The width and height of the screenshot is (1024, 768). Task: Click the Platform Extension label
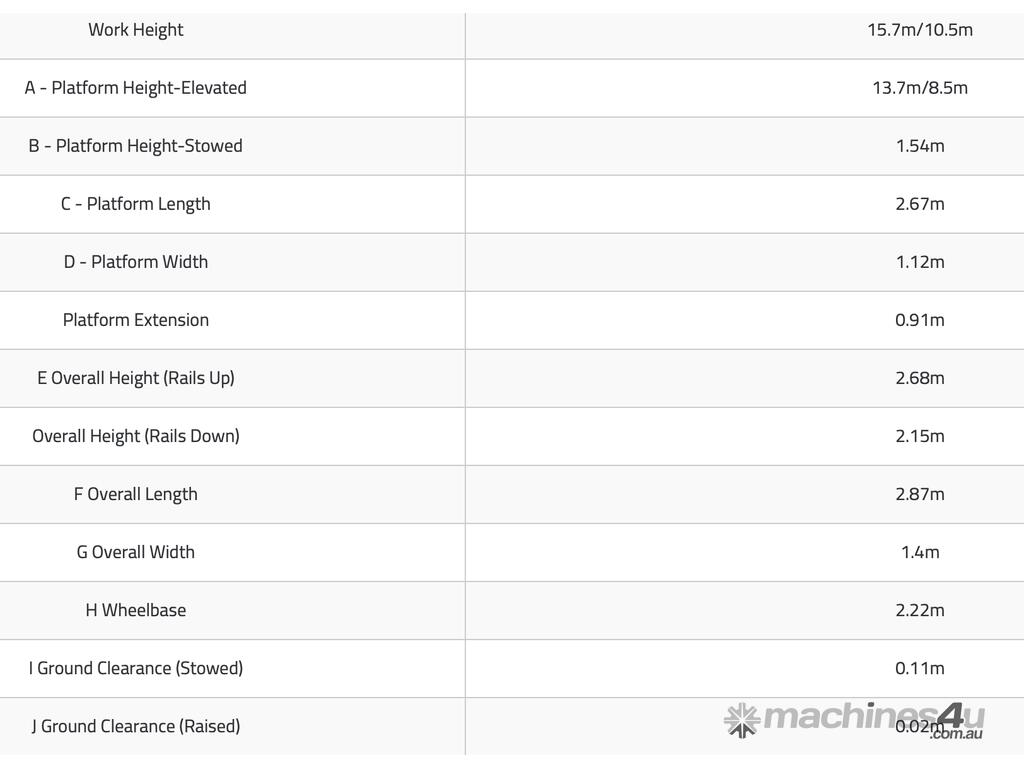point(136,319)
